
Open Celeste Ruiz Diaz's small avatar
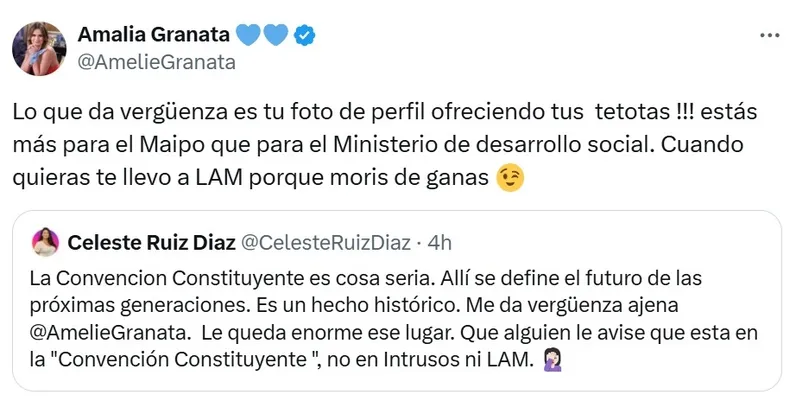[46, 241]
